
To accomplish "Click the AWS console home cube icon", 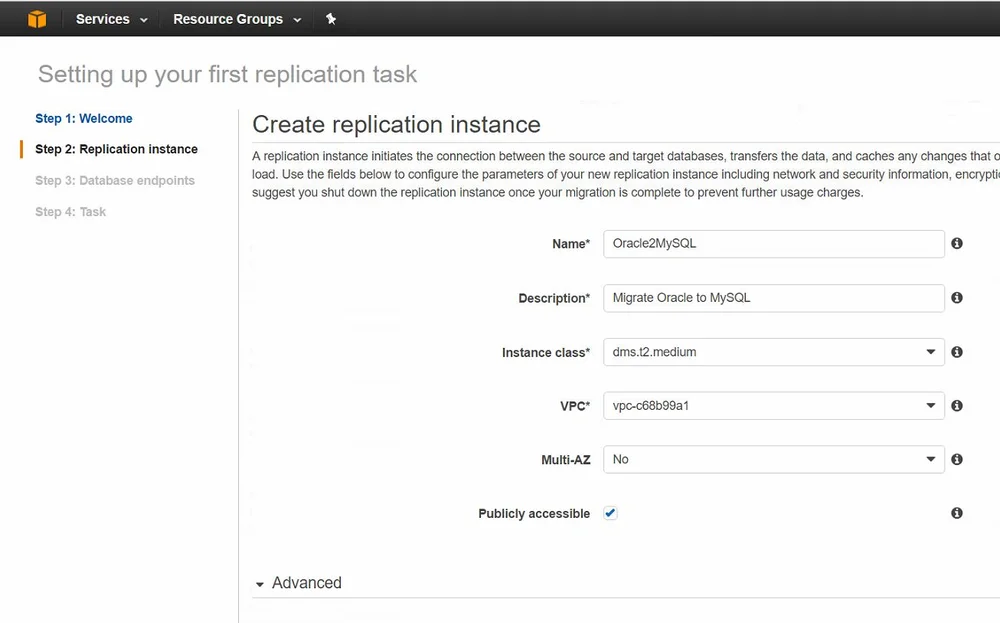I will [37, 19].
